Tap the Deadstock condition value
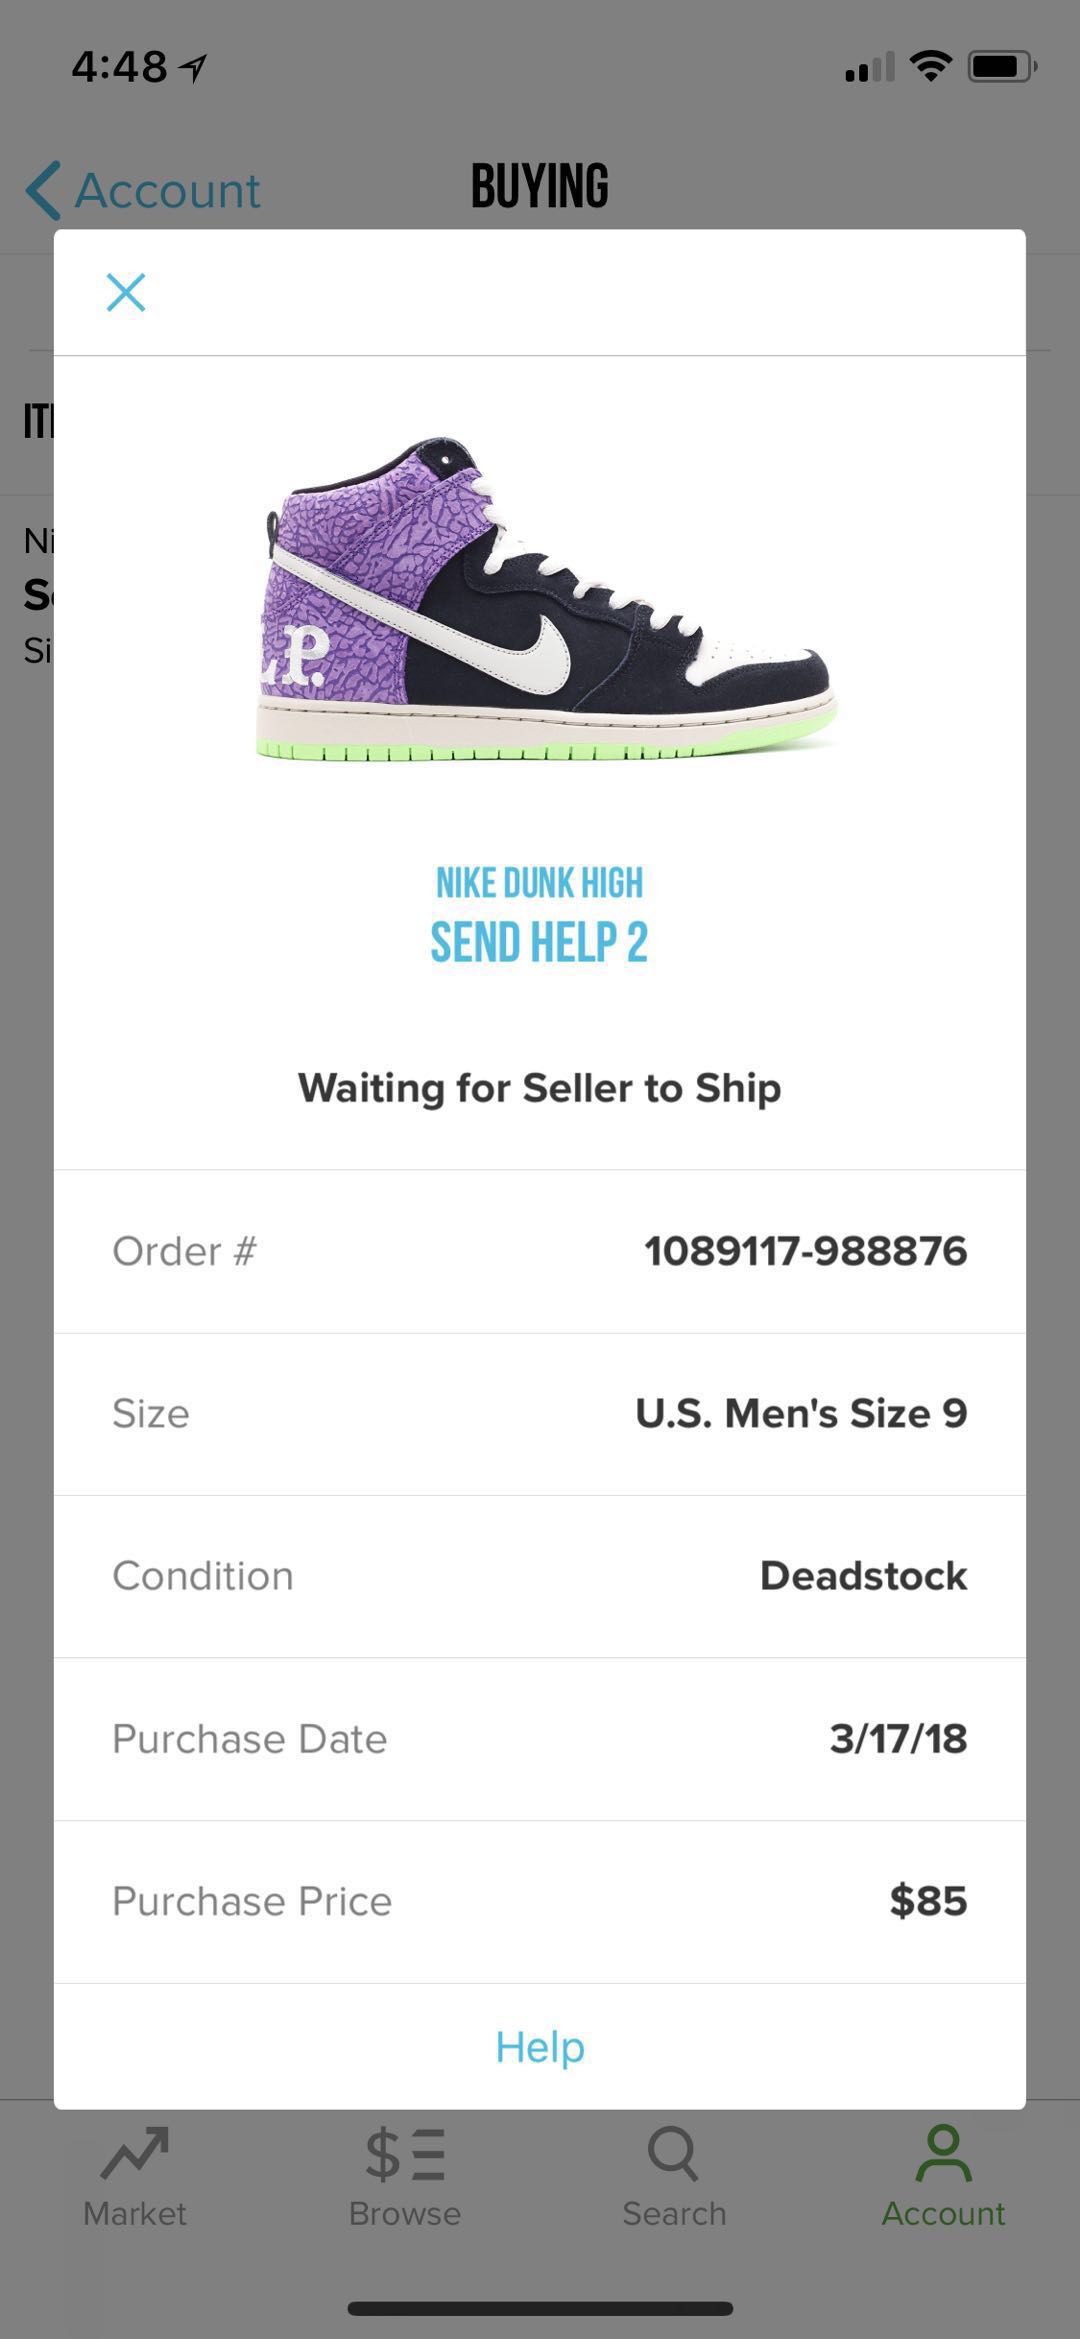 [x=863, y=1576]
